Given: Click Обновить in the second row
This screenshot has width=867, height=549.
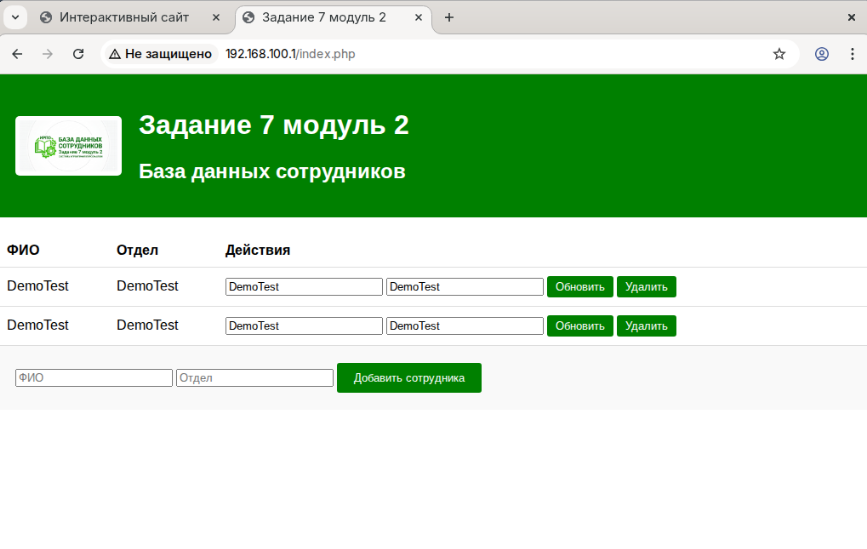Looking at the screenshot, I should (580, 326).
